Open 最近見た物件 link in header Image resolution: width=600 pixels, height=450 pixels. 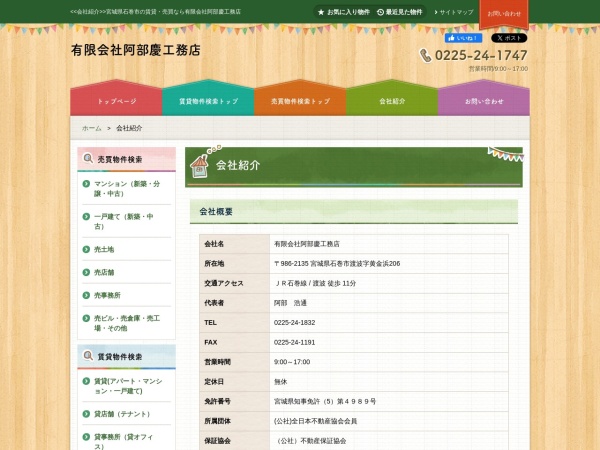click(x=404, y=12)
